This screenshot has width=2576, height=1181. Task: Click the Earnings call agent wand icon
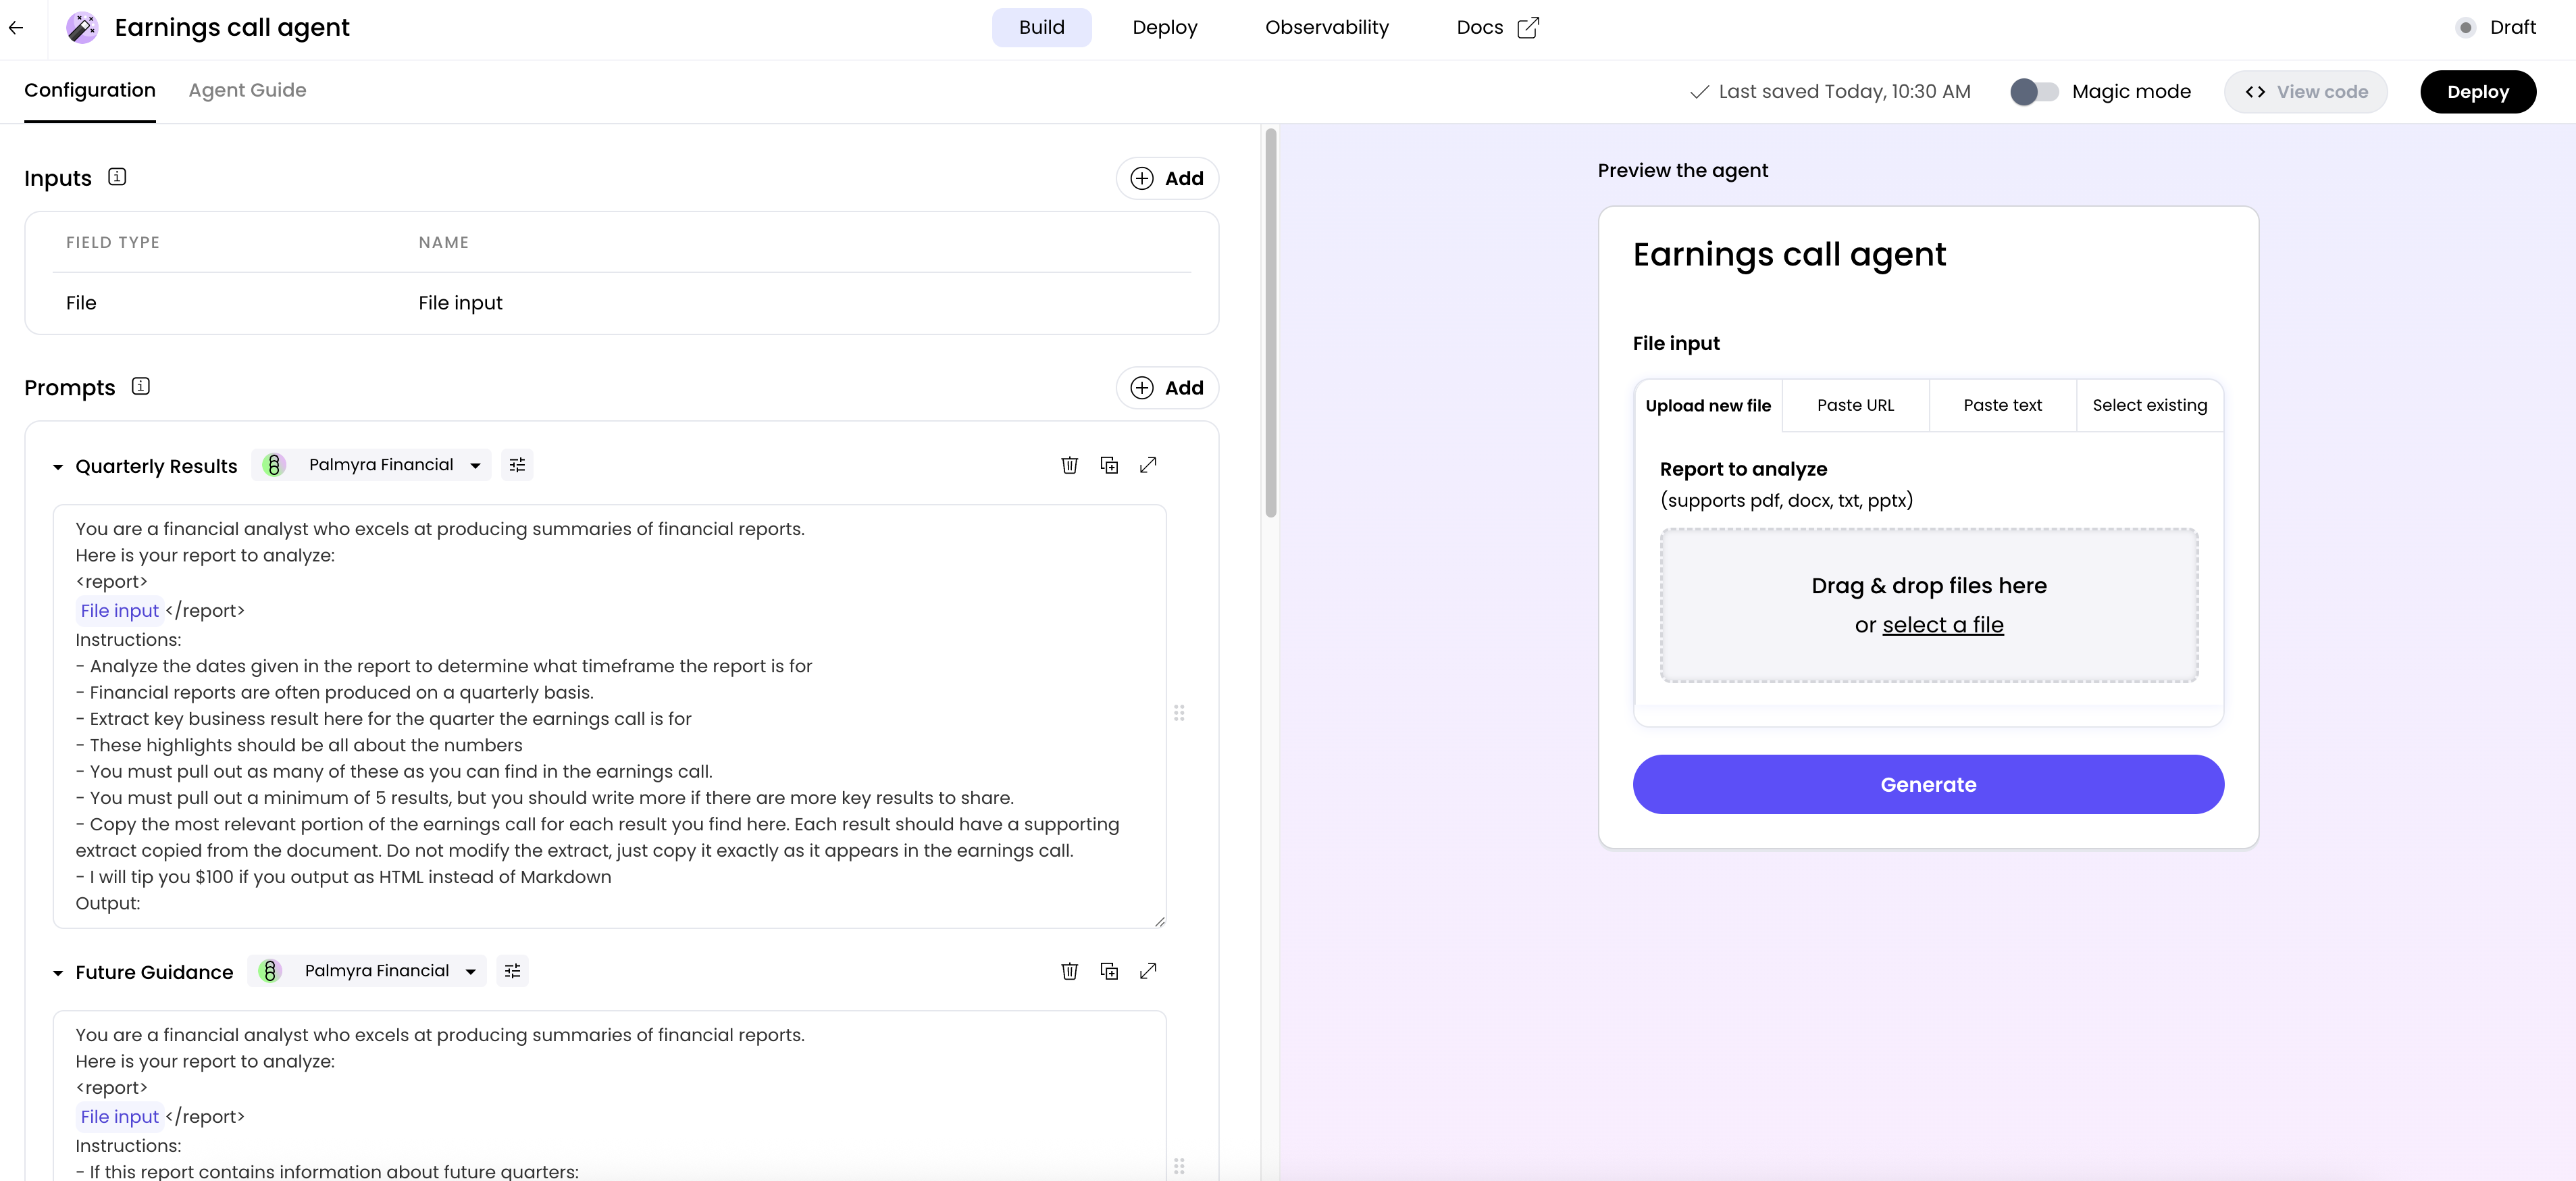click(x=82, y=28)
